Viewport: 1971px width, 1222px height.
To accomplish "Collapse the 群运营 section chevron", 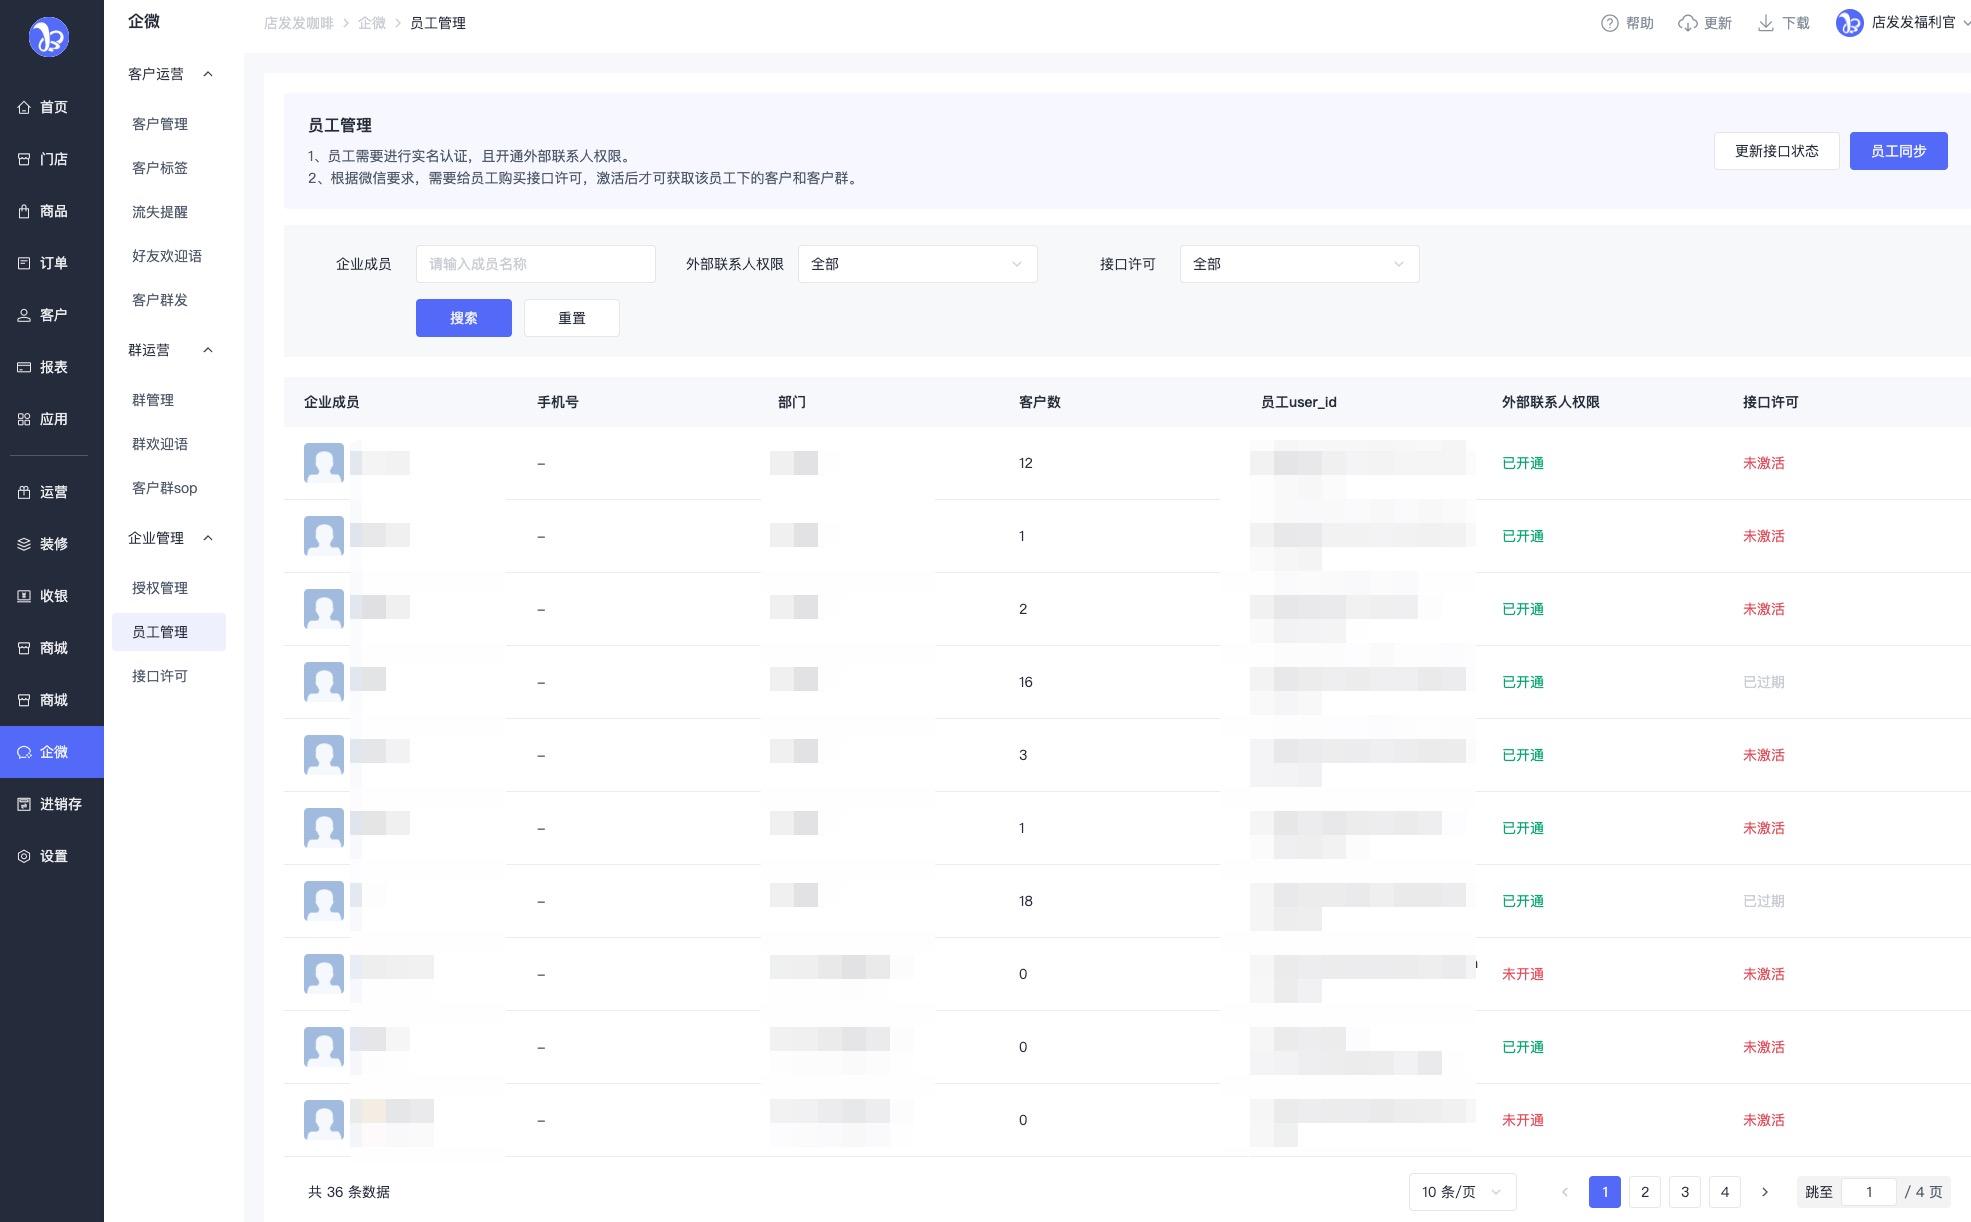I will [x=208, y=350].
